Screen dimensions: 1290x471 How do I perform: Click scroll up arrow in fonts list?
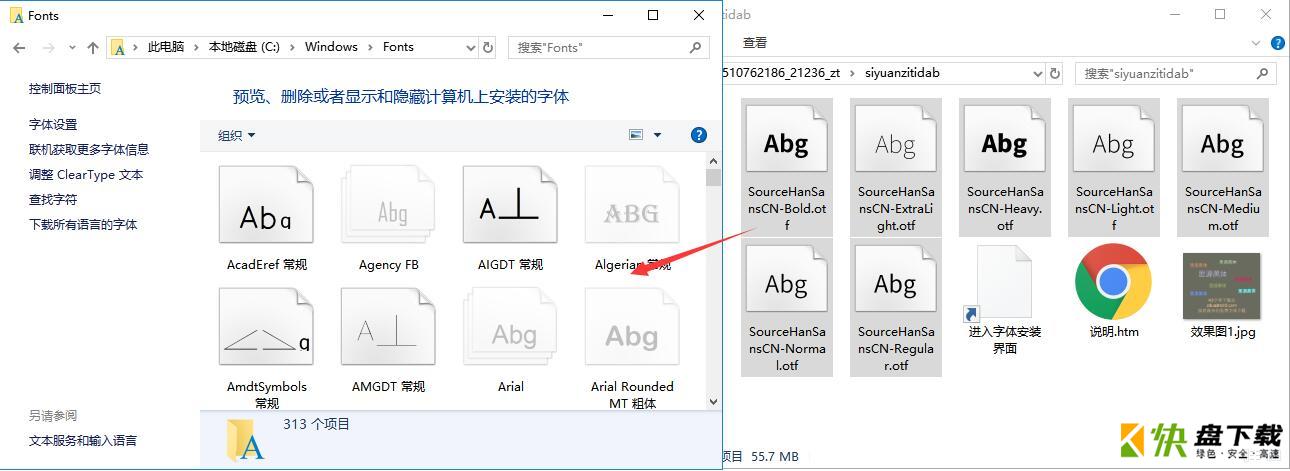pos(713,161)
